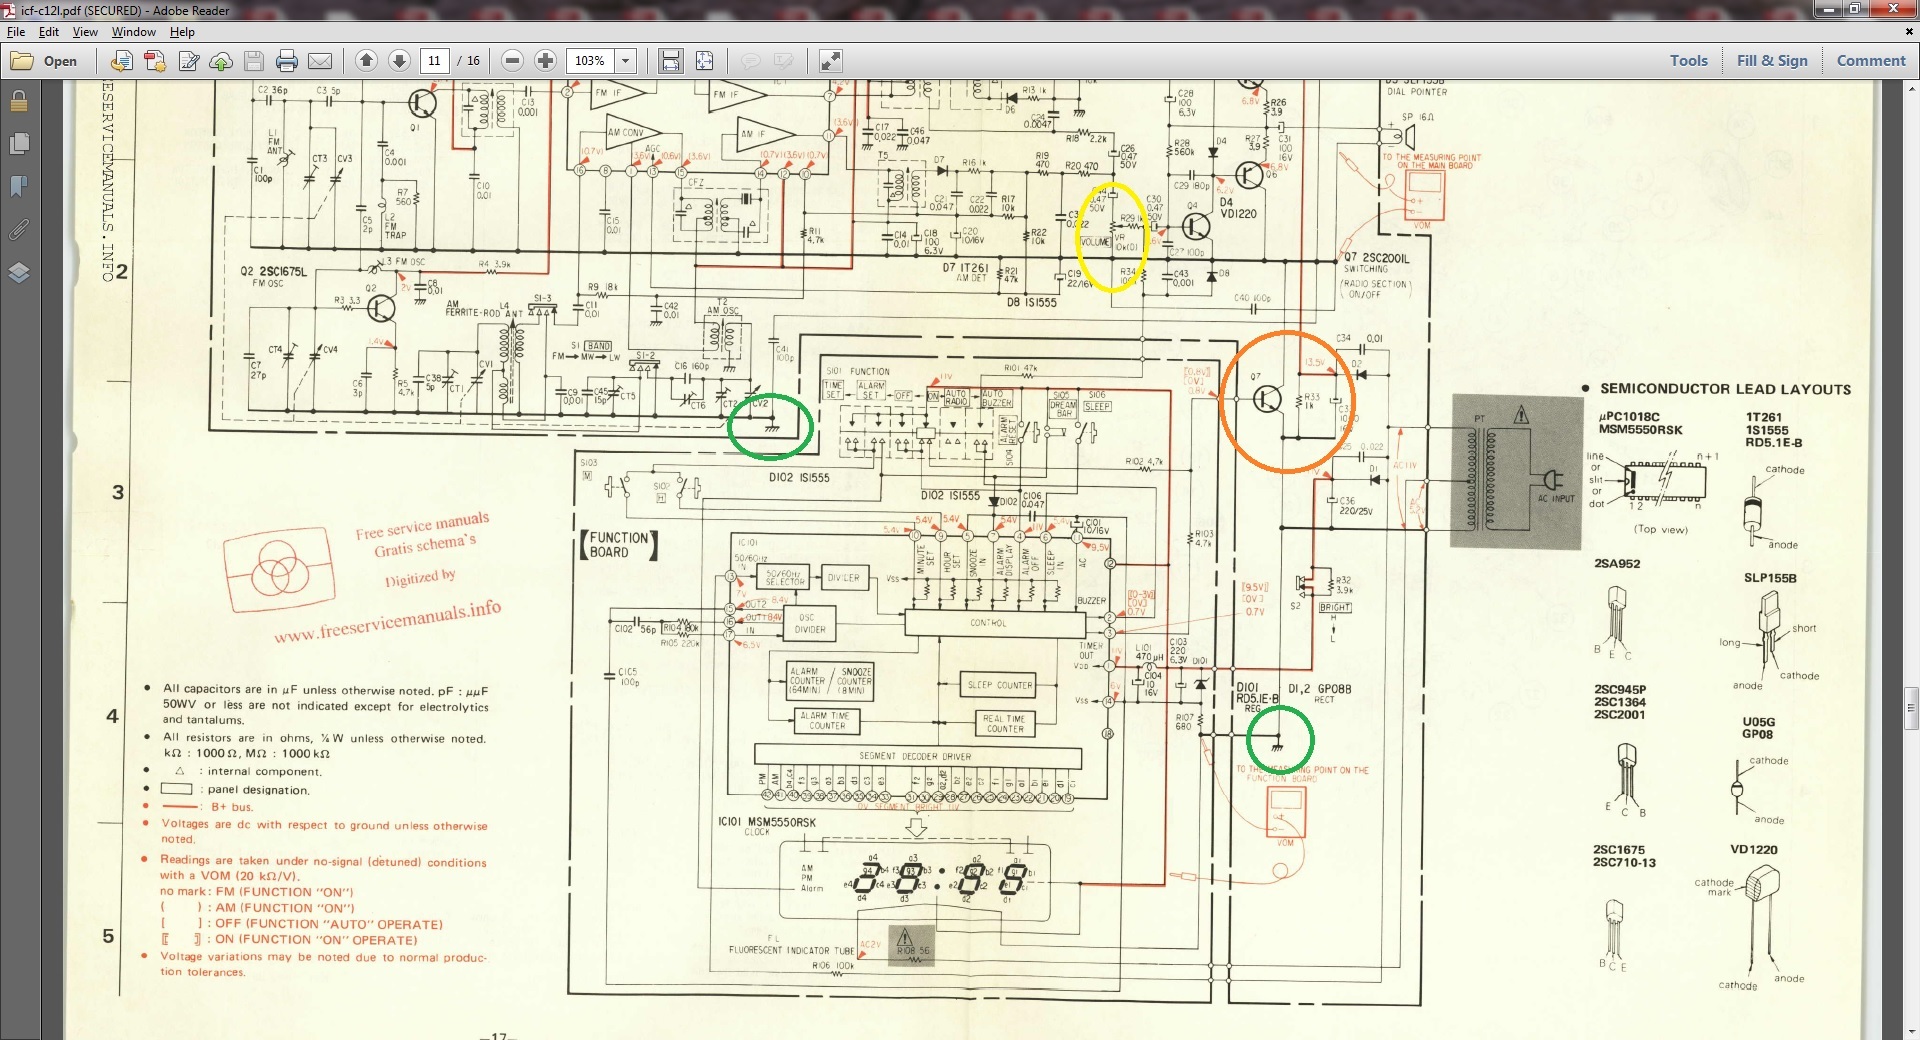Screen dimensions: 1920x1040
Task: Zoom in with the plus button
Action: pos(545,61)
